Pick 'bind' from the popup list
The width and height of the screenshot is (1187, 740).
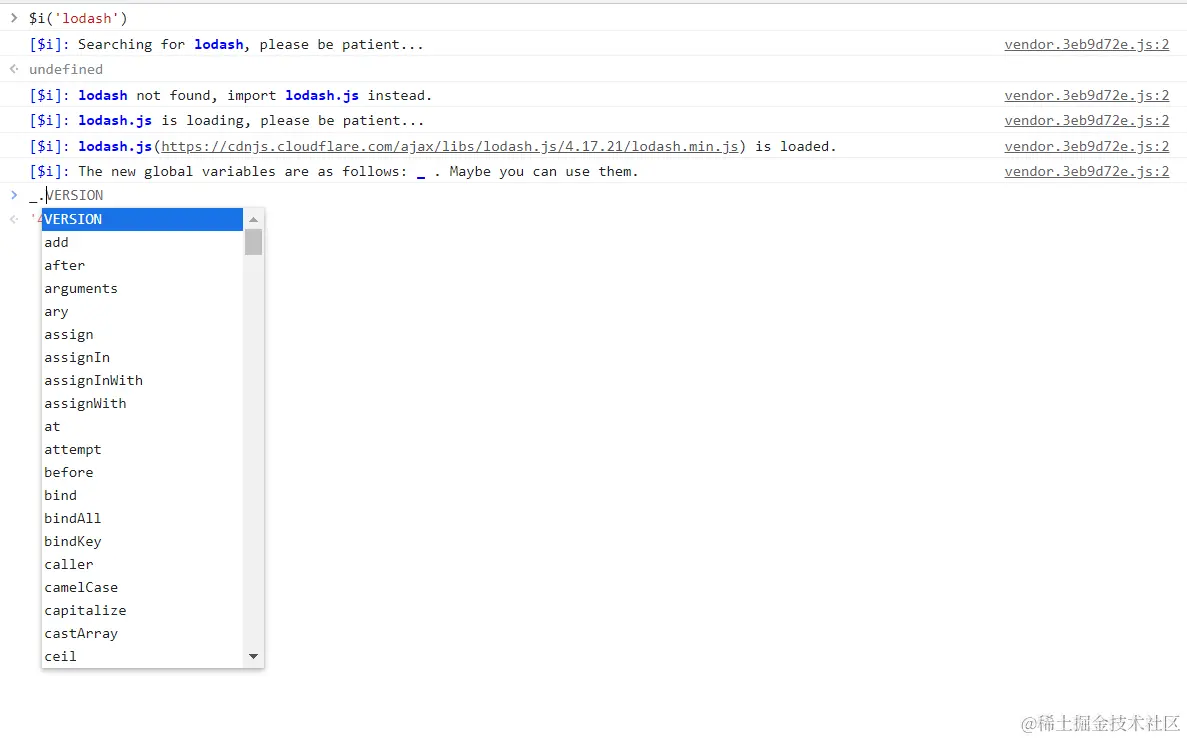pyautogui.click(x=142, y=496)
